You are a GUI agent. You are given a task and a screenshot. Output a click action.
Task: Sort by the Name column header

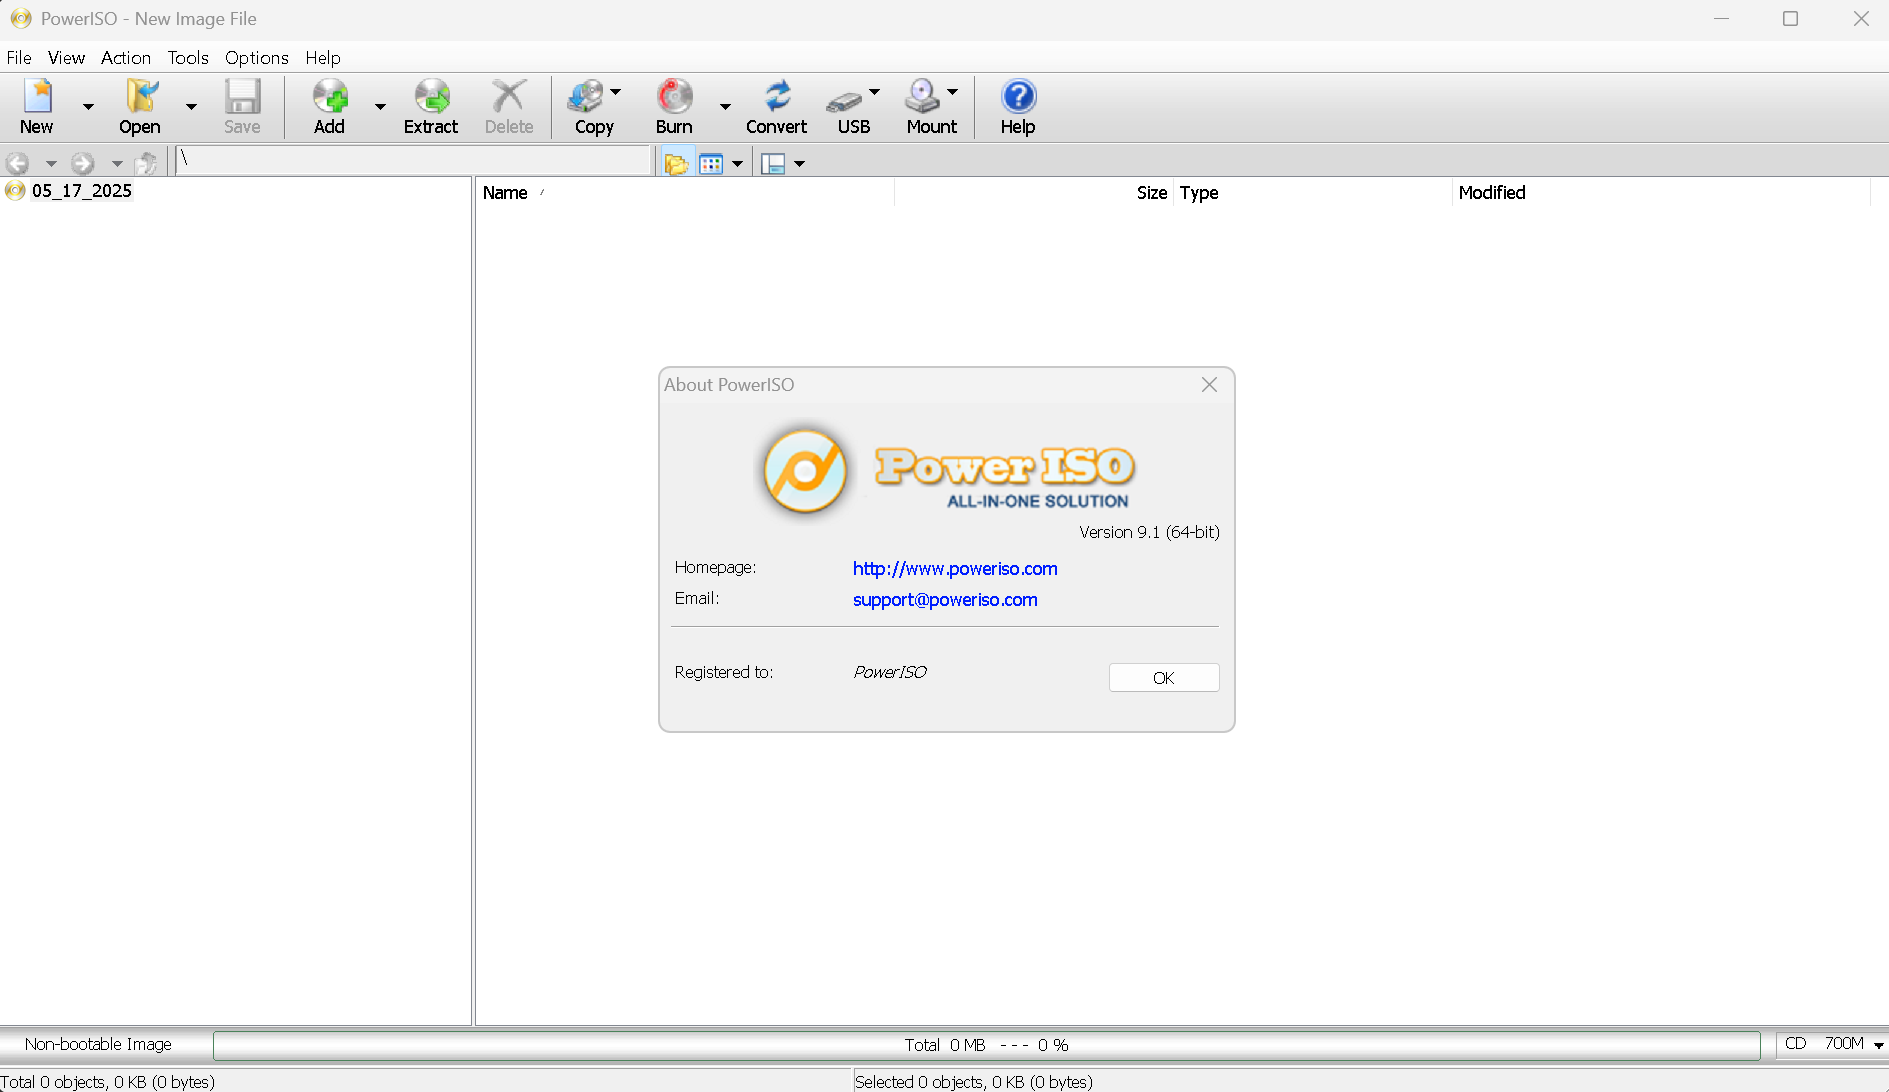coord(685,193)
